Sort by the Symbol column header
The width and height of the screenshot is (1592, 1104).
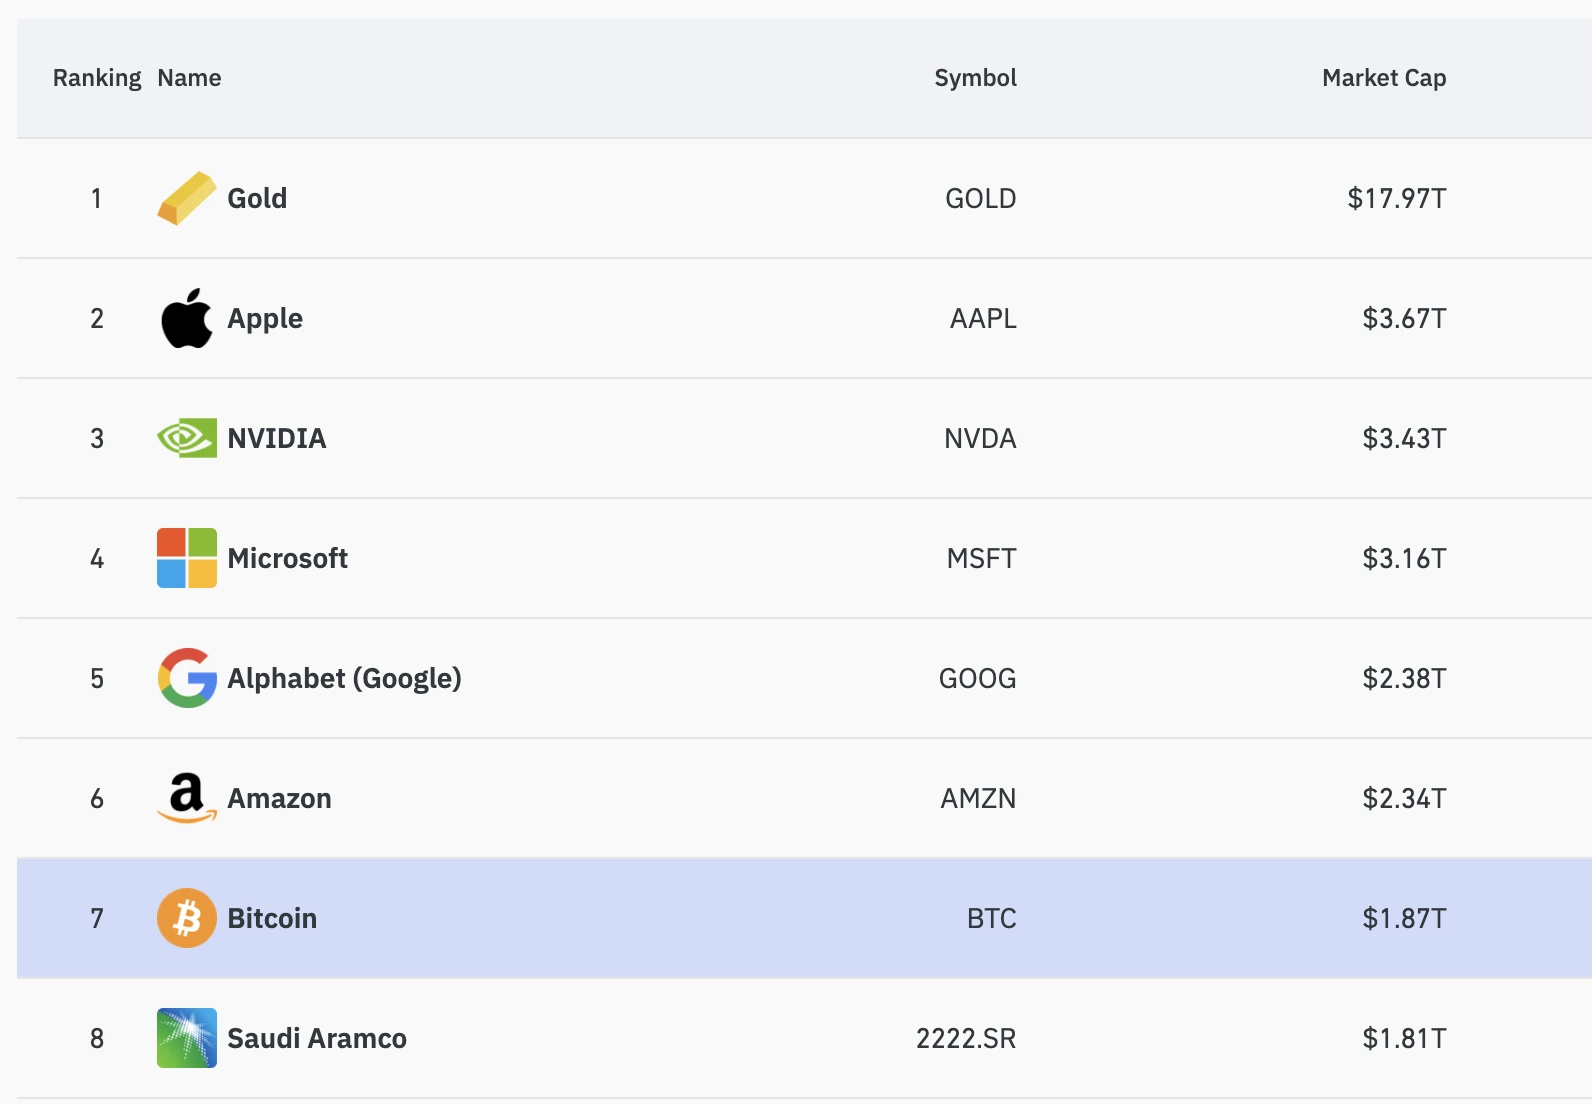click(x=975, y=78)
